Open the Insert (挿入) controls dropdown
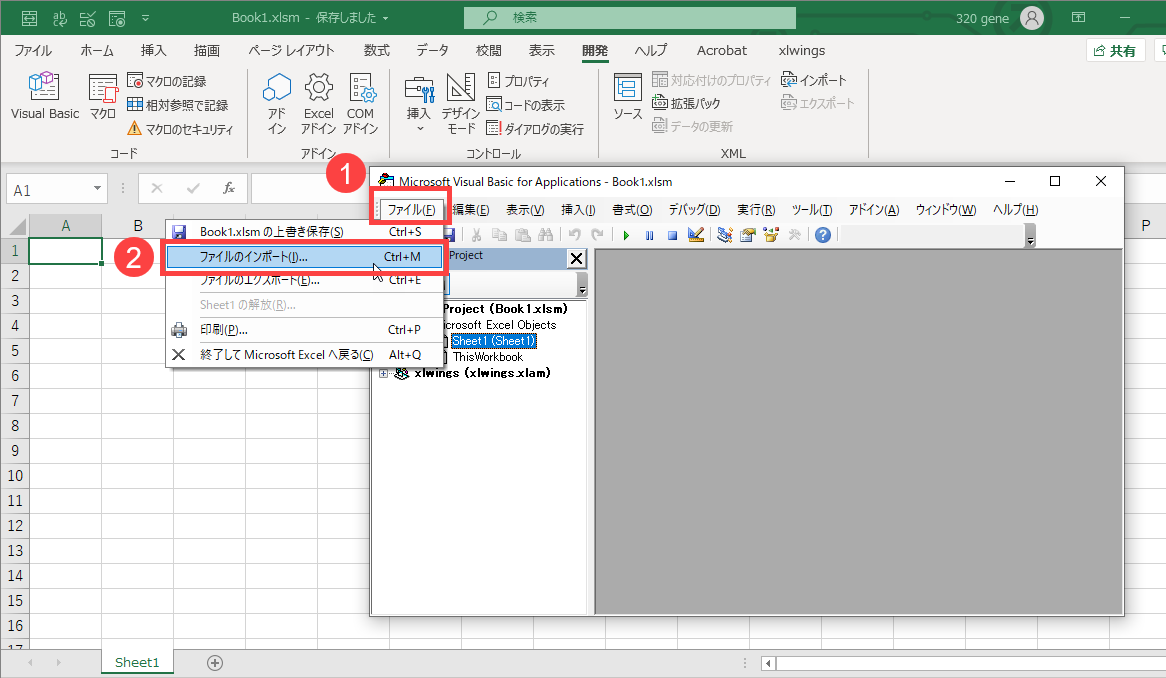This screenshot has width=1166, height=678. click(x=419, y=102)
